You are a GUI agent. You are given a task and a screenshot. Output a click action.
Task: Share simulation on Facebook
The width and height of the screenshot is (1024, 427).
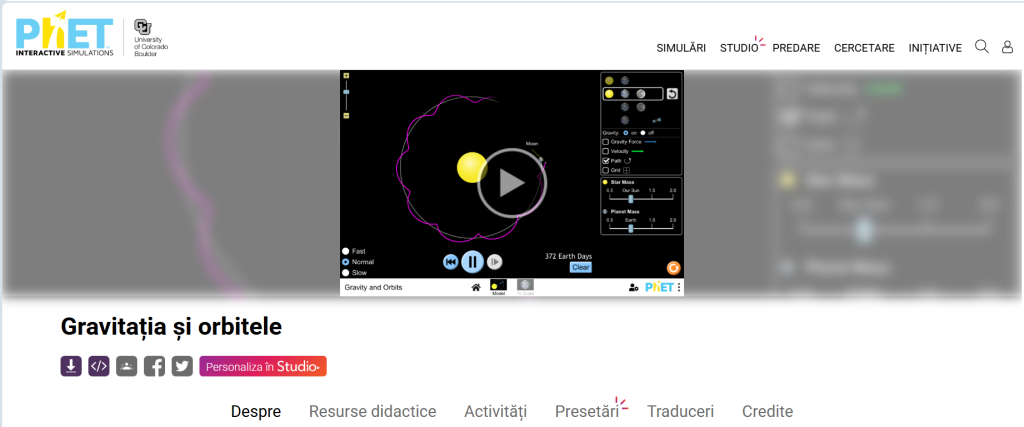pos(154,366)
